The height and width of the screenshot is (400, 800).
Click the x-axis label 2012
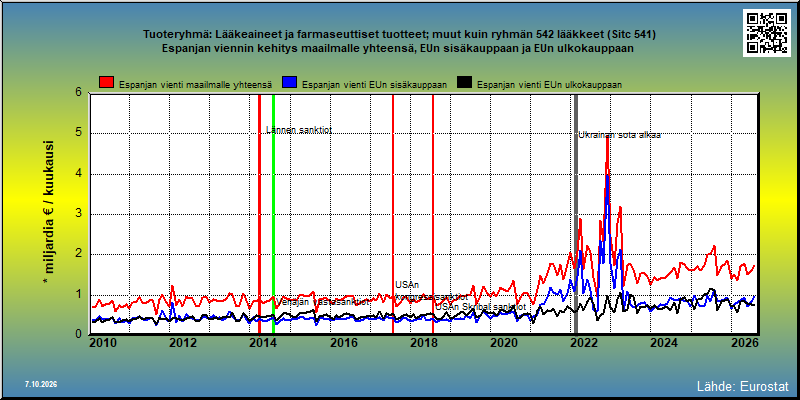click(x=183, y=343)
